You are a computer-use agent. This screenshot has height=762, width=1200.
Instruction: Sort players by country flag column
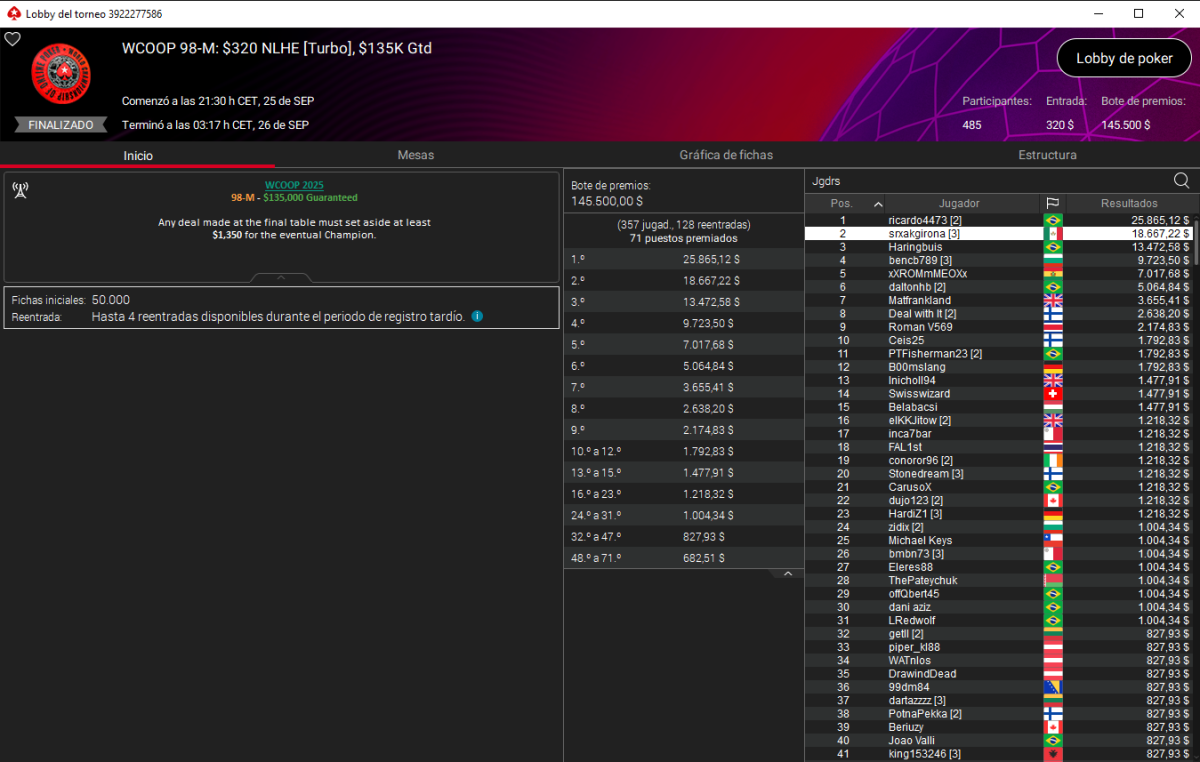[x=1052, y=203]
